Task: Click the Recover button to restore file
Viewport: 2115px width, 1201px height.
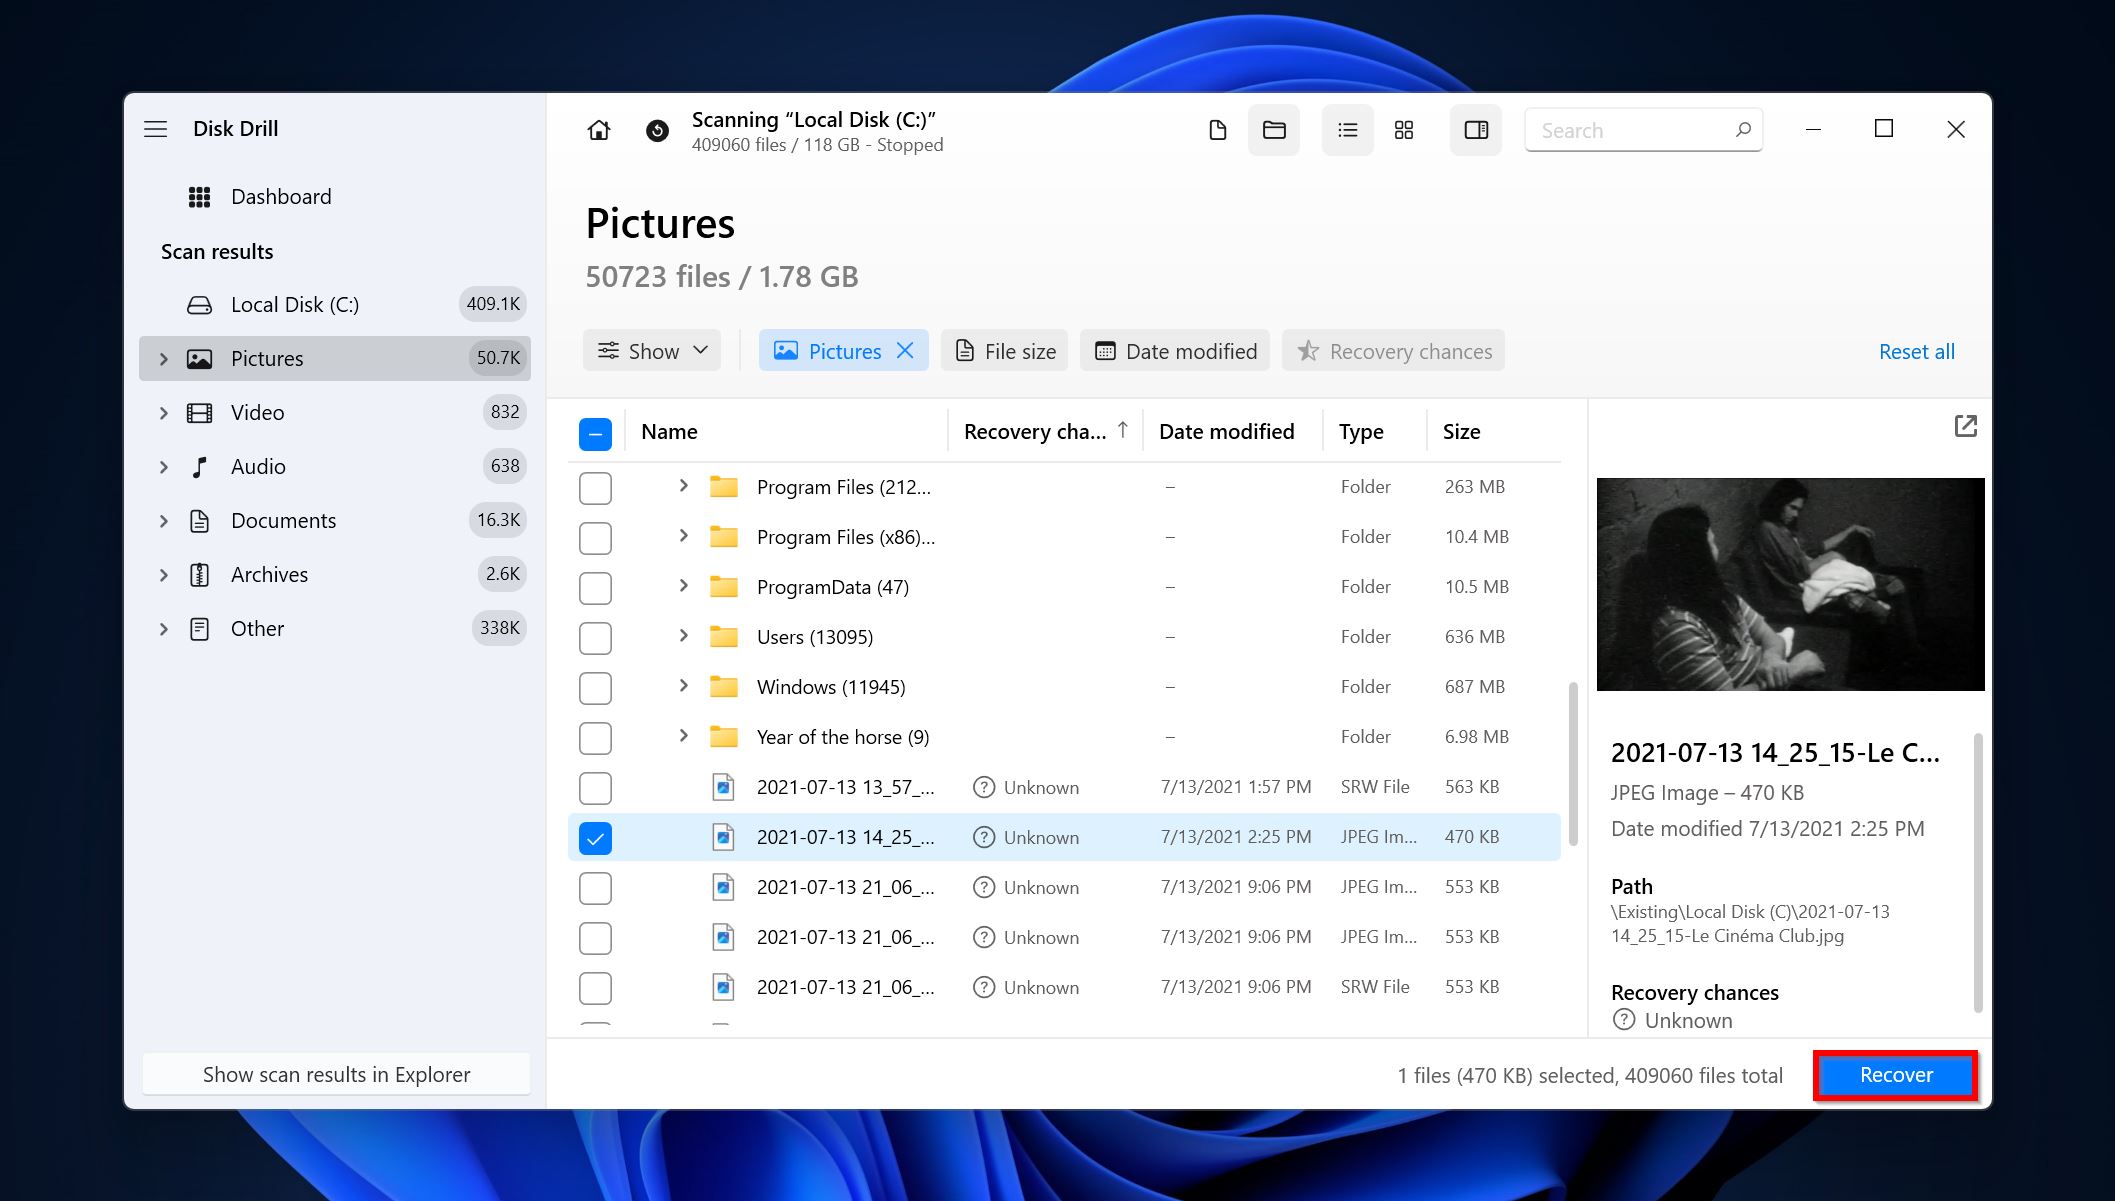Action: (1896, 1075)
